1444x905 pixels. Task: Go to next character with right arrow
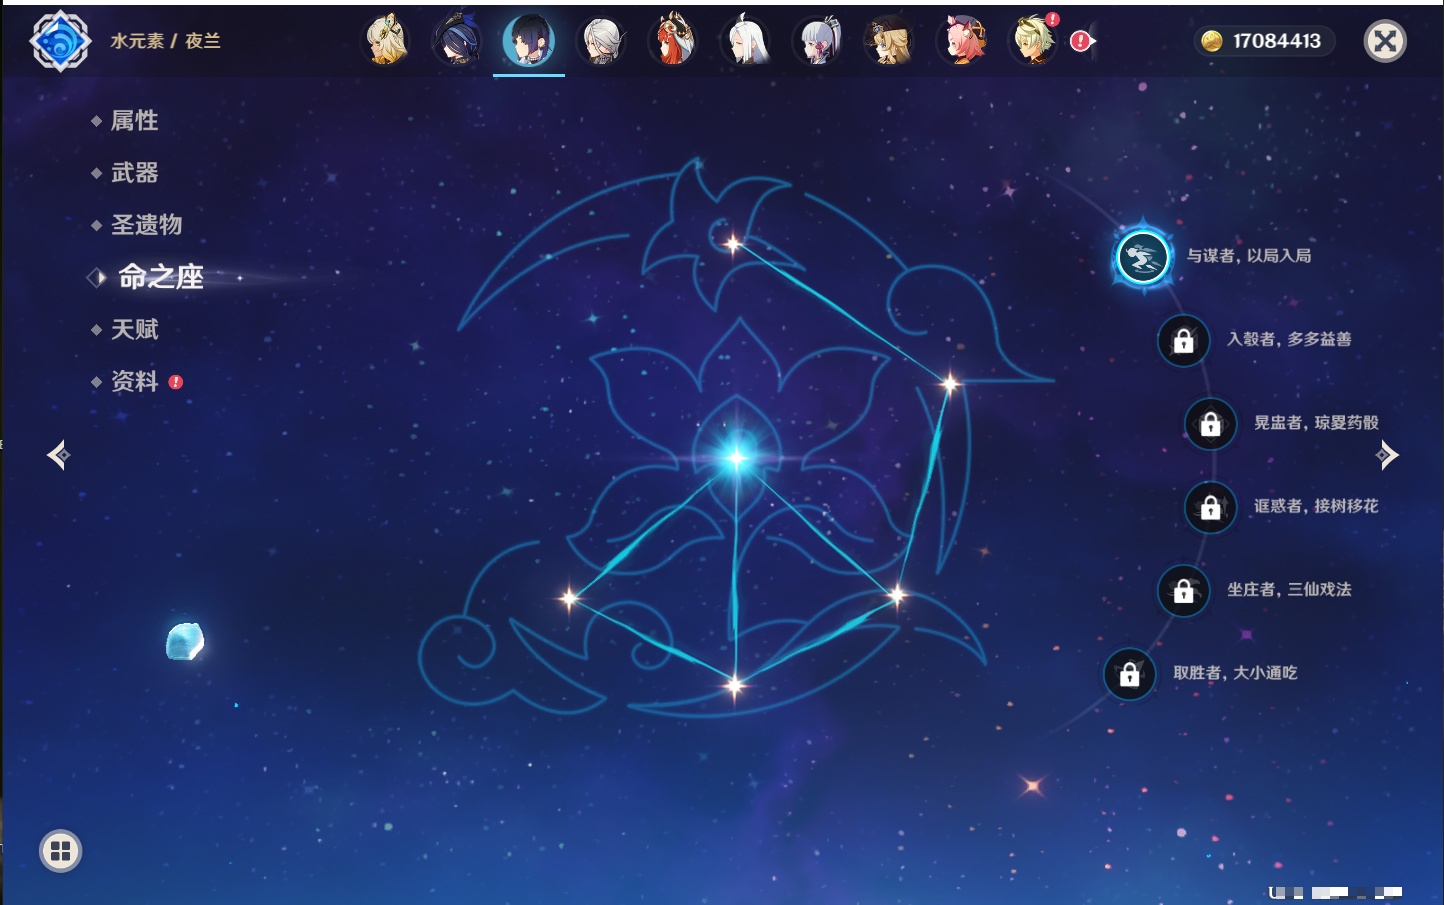click(1387, 455)
